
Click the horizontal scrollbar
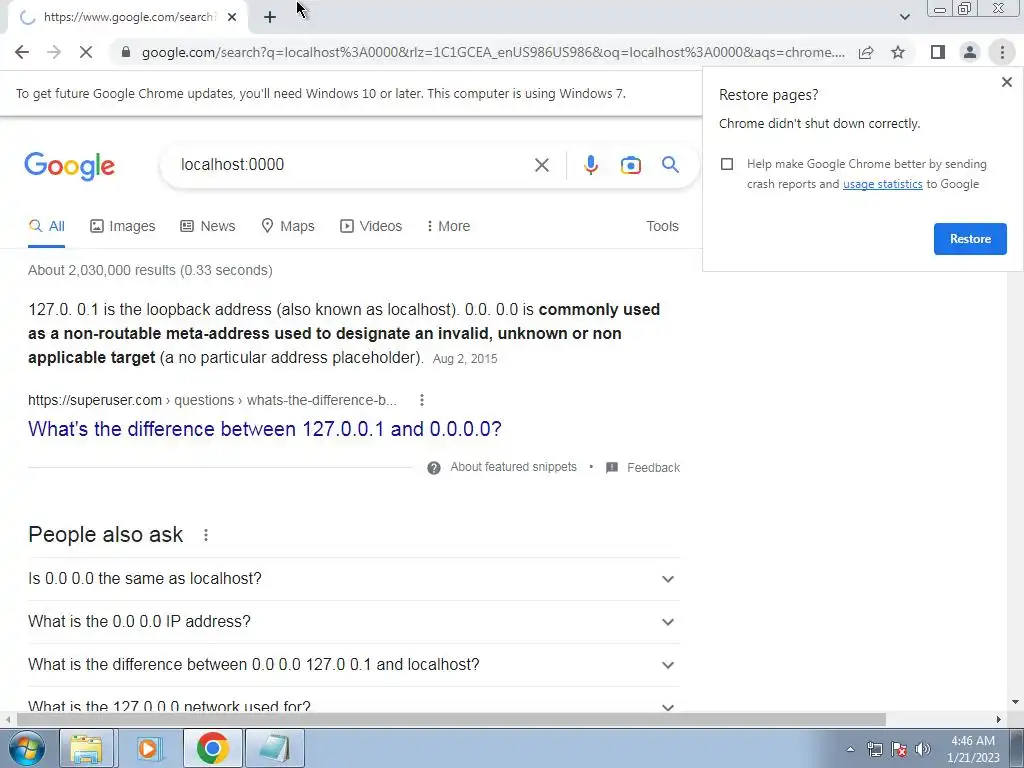pos(451,720)
